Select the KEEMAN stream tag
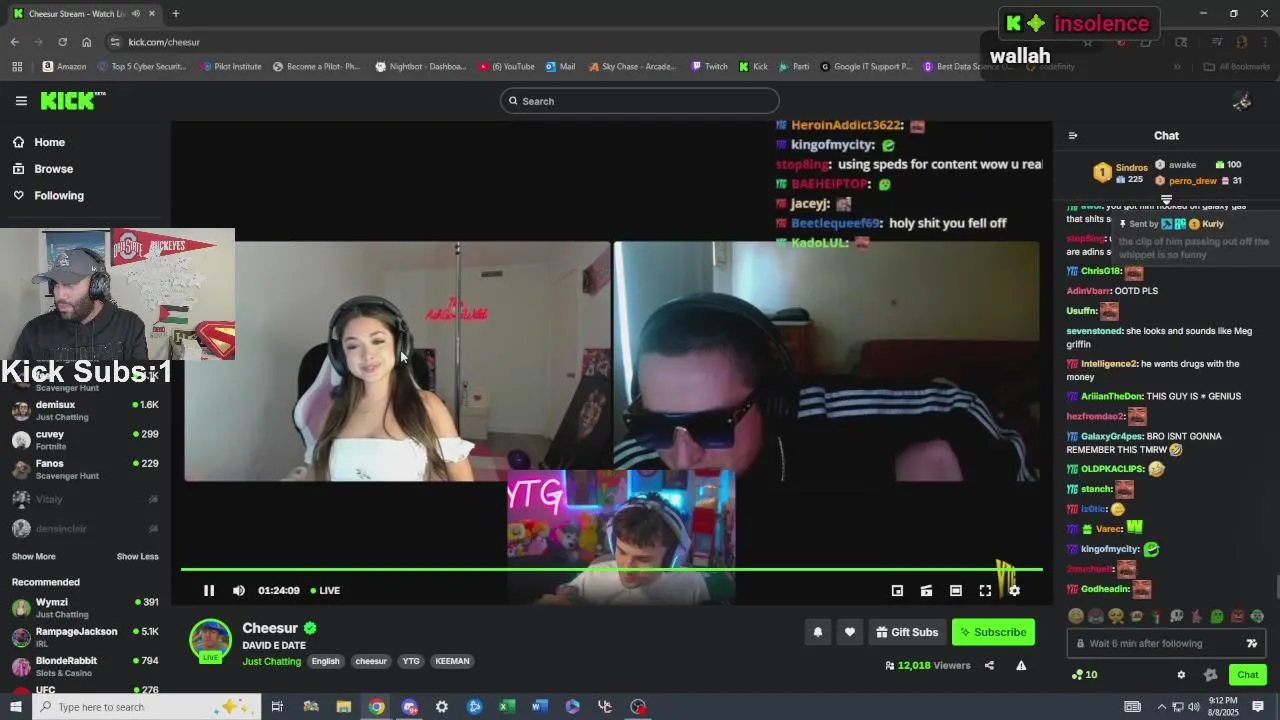Screen dimensions: 1280x720 pos(452,661)
